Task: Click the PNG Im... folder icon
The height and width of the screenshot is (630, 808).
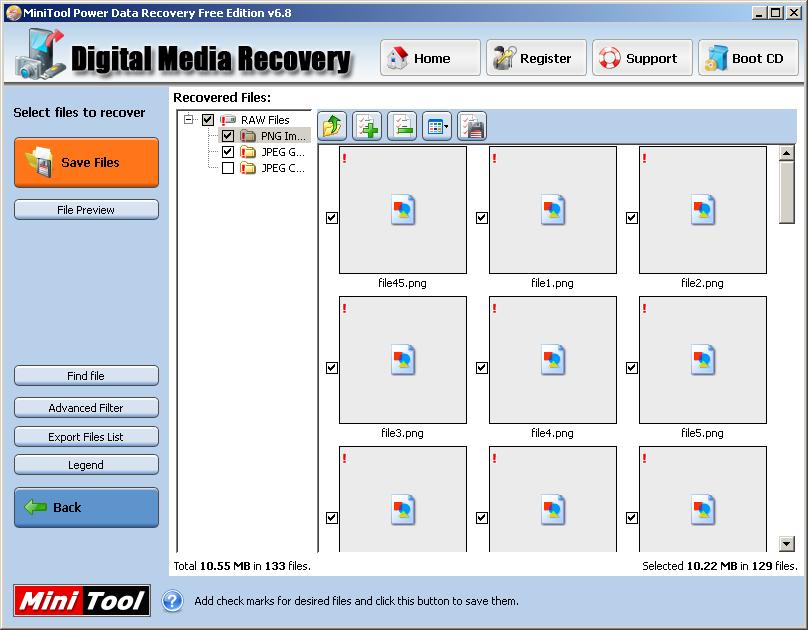Action: click(248, 136)
